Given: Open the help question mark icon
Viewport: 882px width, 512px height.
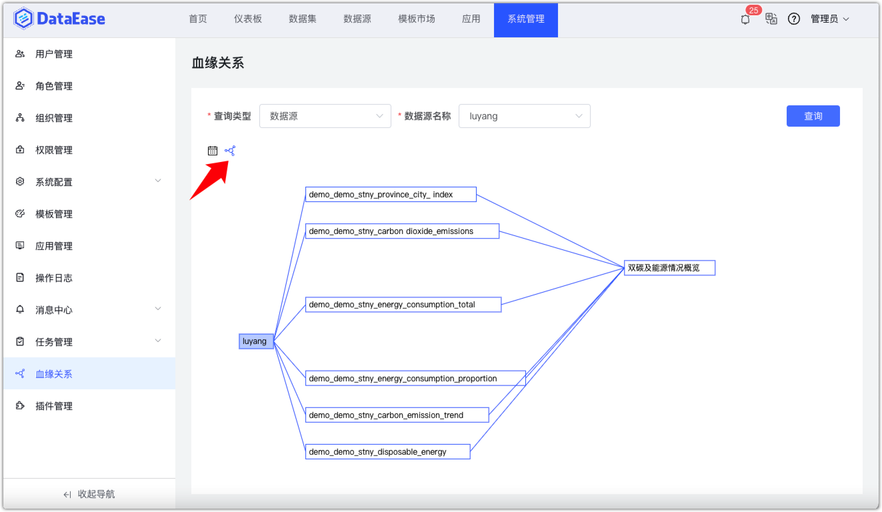Looking at the screenshot, I should point(794,19).
